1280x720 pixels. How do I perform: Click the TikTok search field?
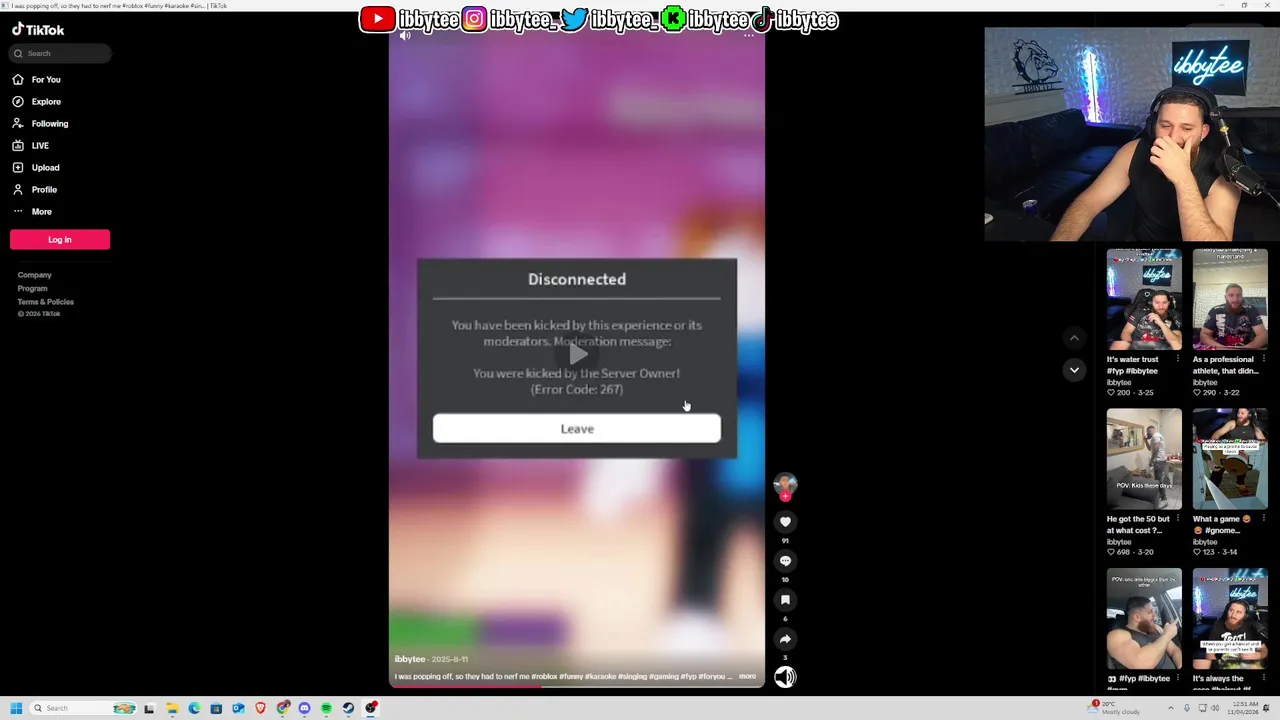point(60,53)
